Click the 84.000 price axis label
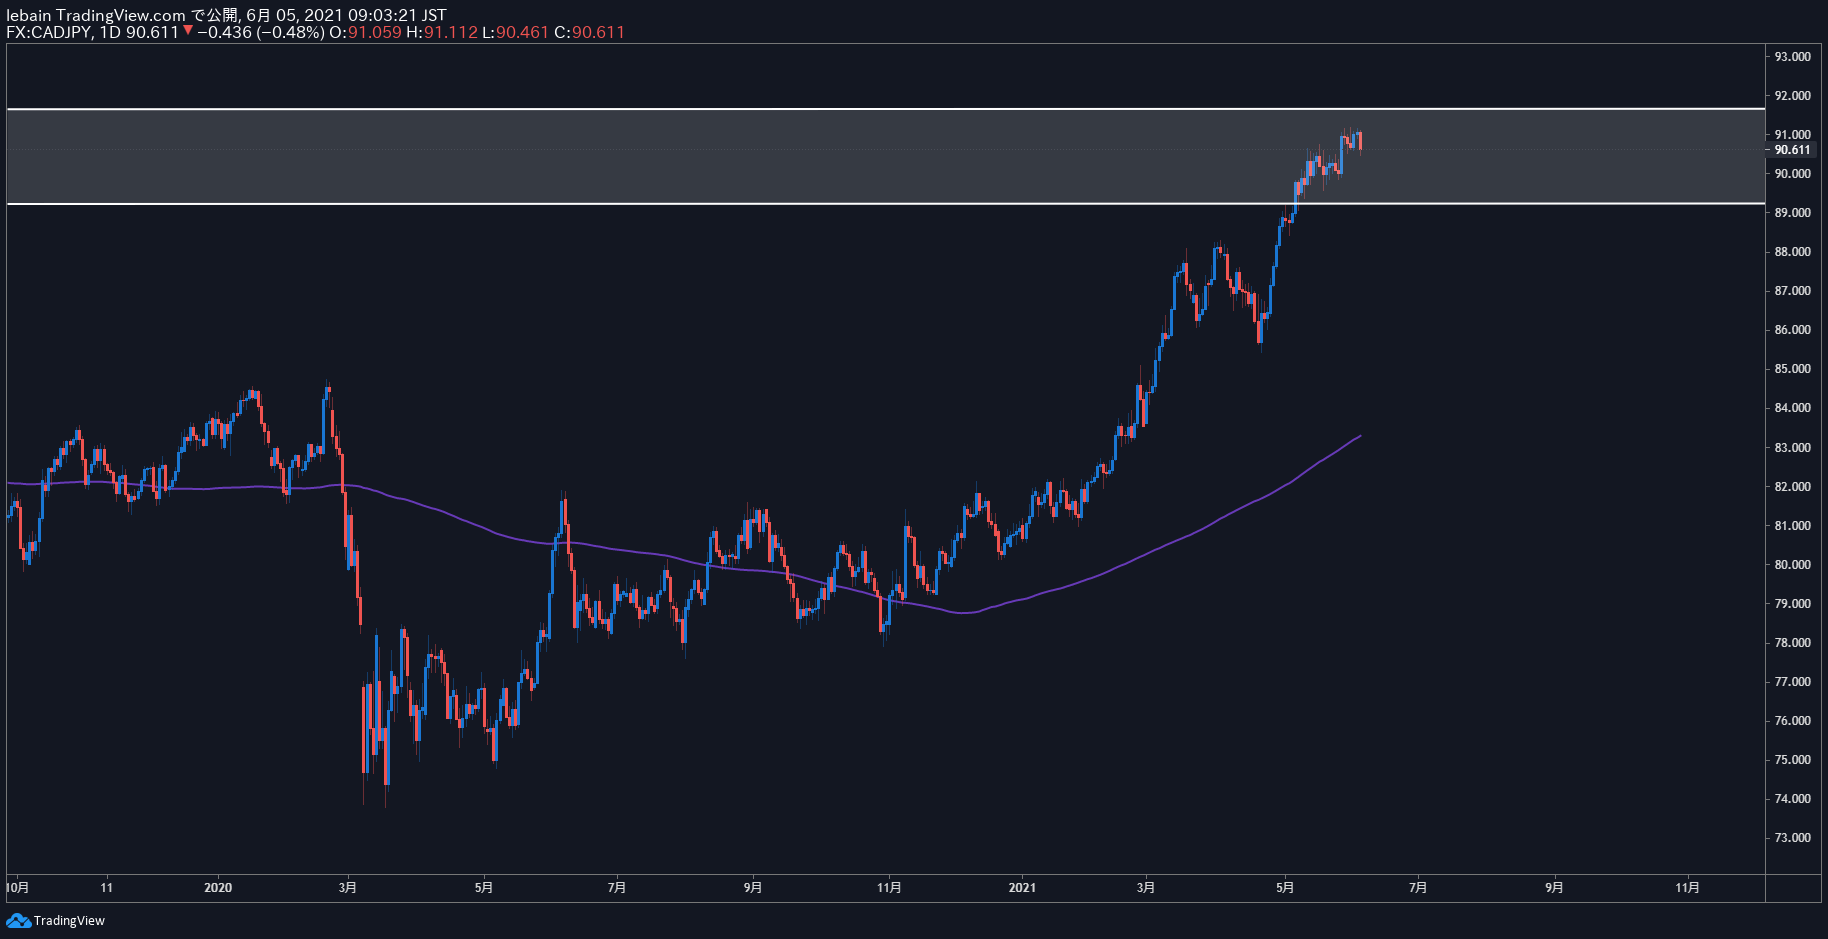 (1792, 408)
